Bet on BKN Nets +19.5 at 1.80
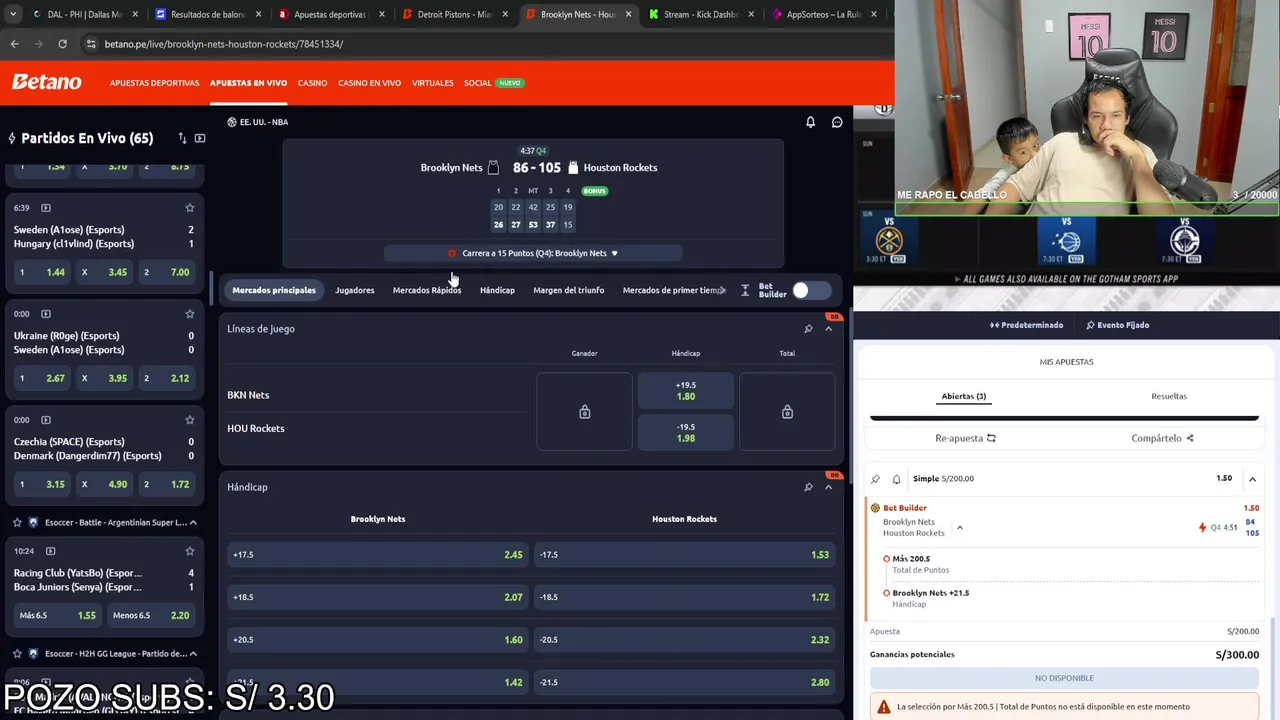 point(686,391)
